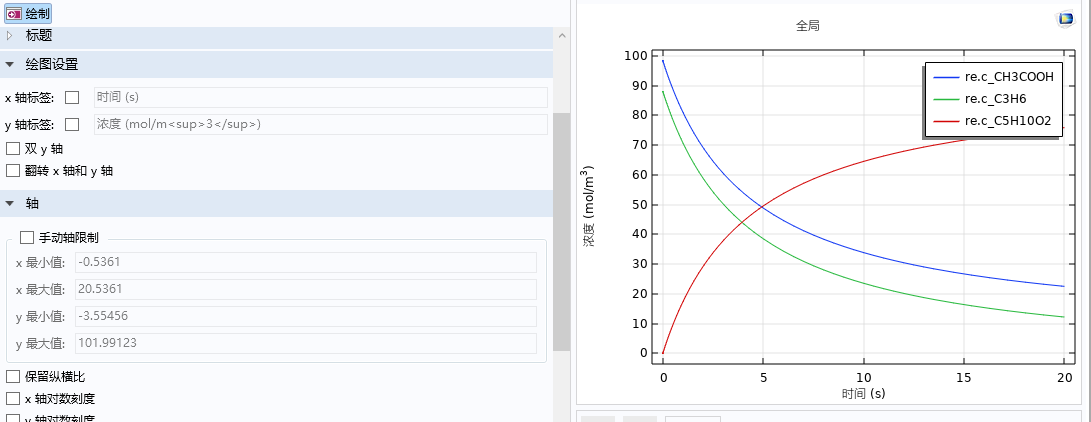Click the red re.c_C5H10O2 legend entry

1007,121
